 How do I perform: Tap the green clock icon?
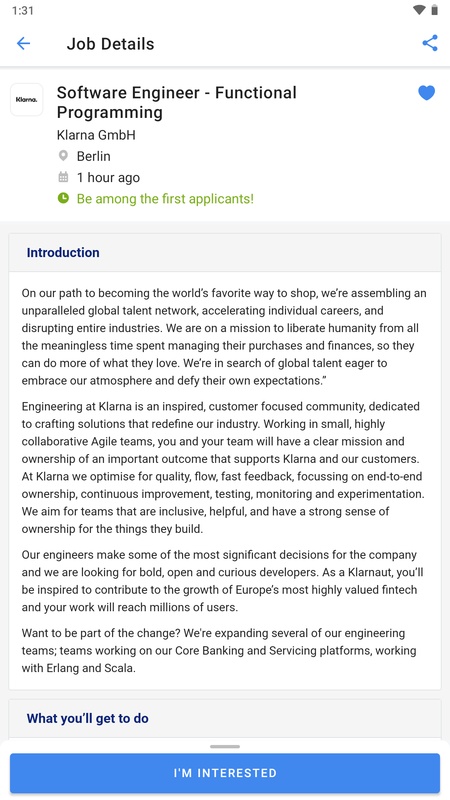[63, 198]
